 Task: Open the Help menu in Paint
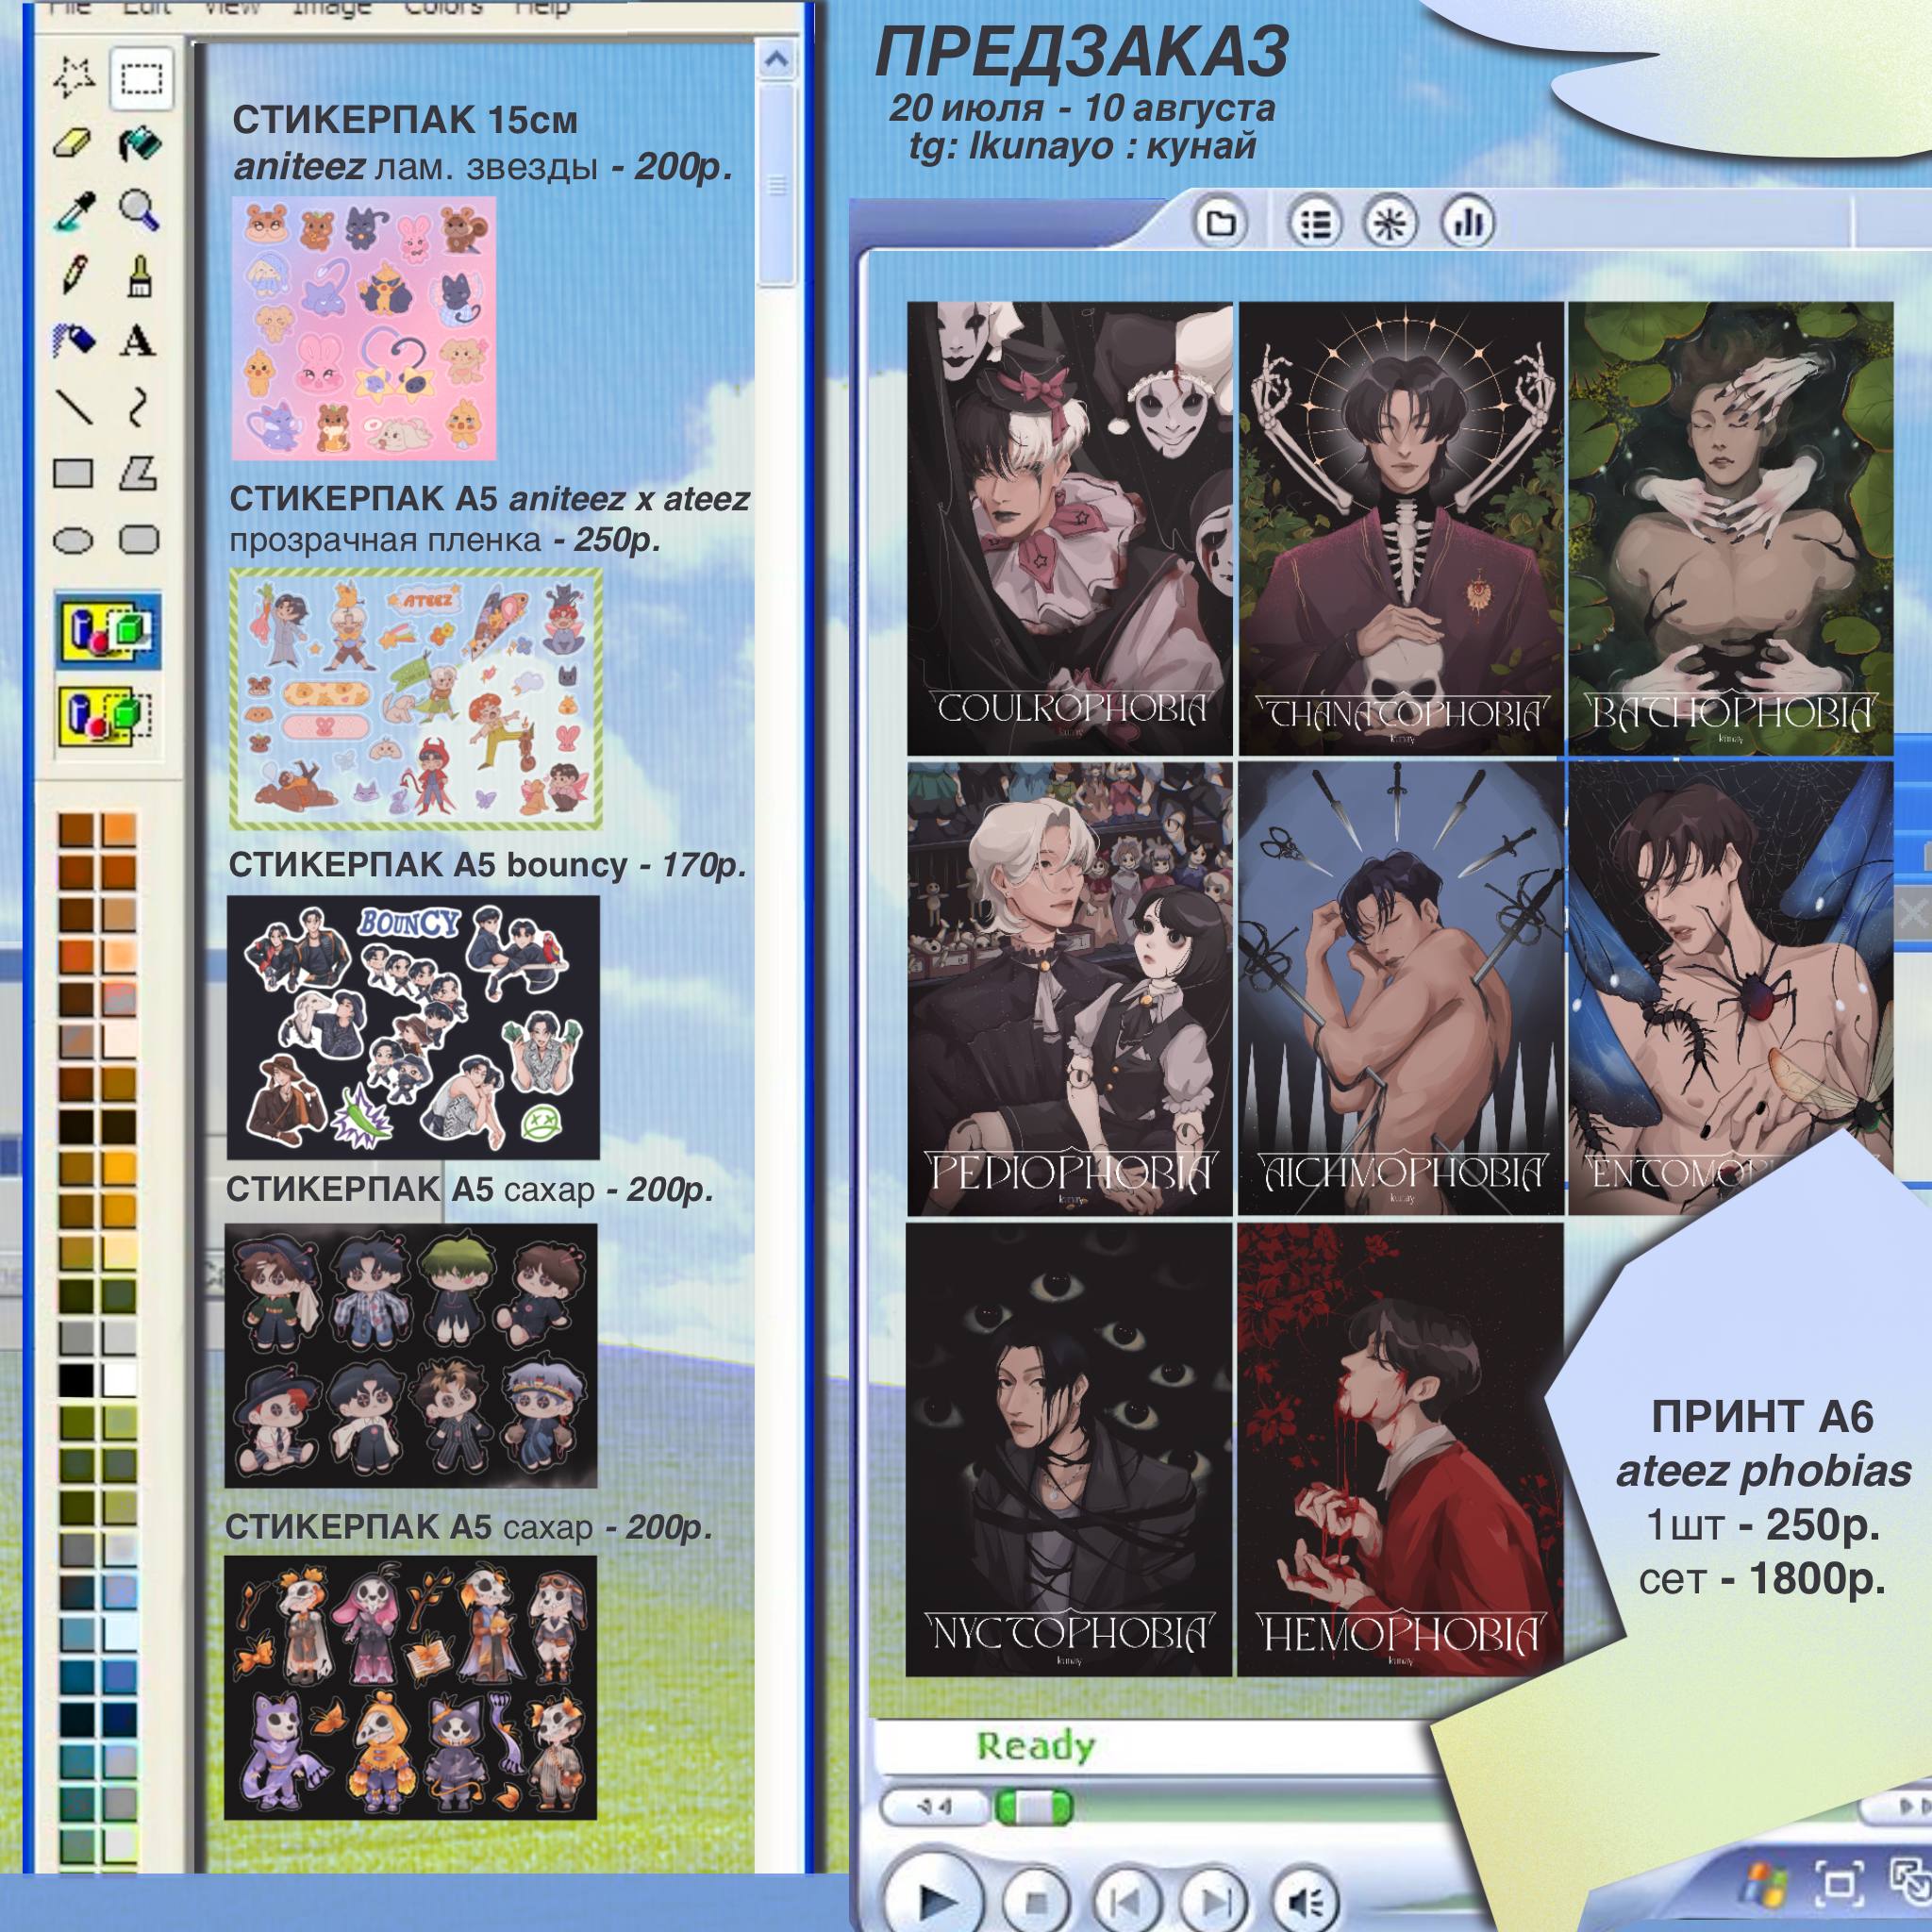541,8
